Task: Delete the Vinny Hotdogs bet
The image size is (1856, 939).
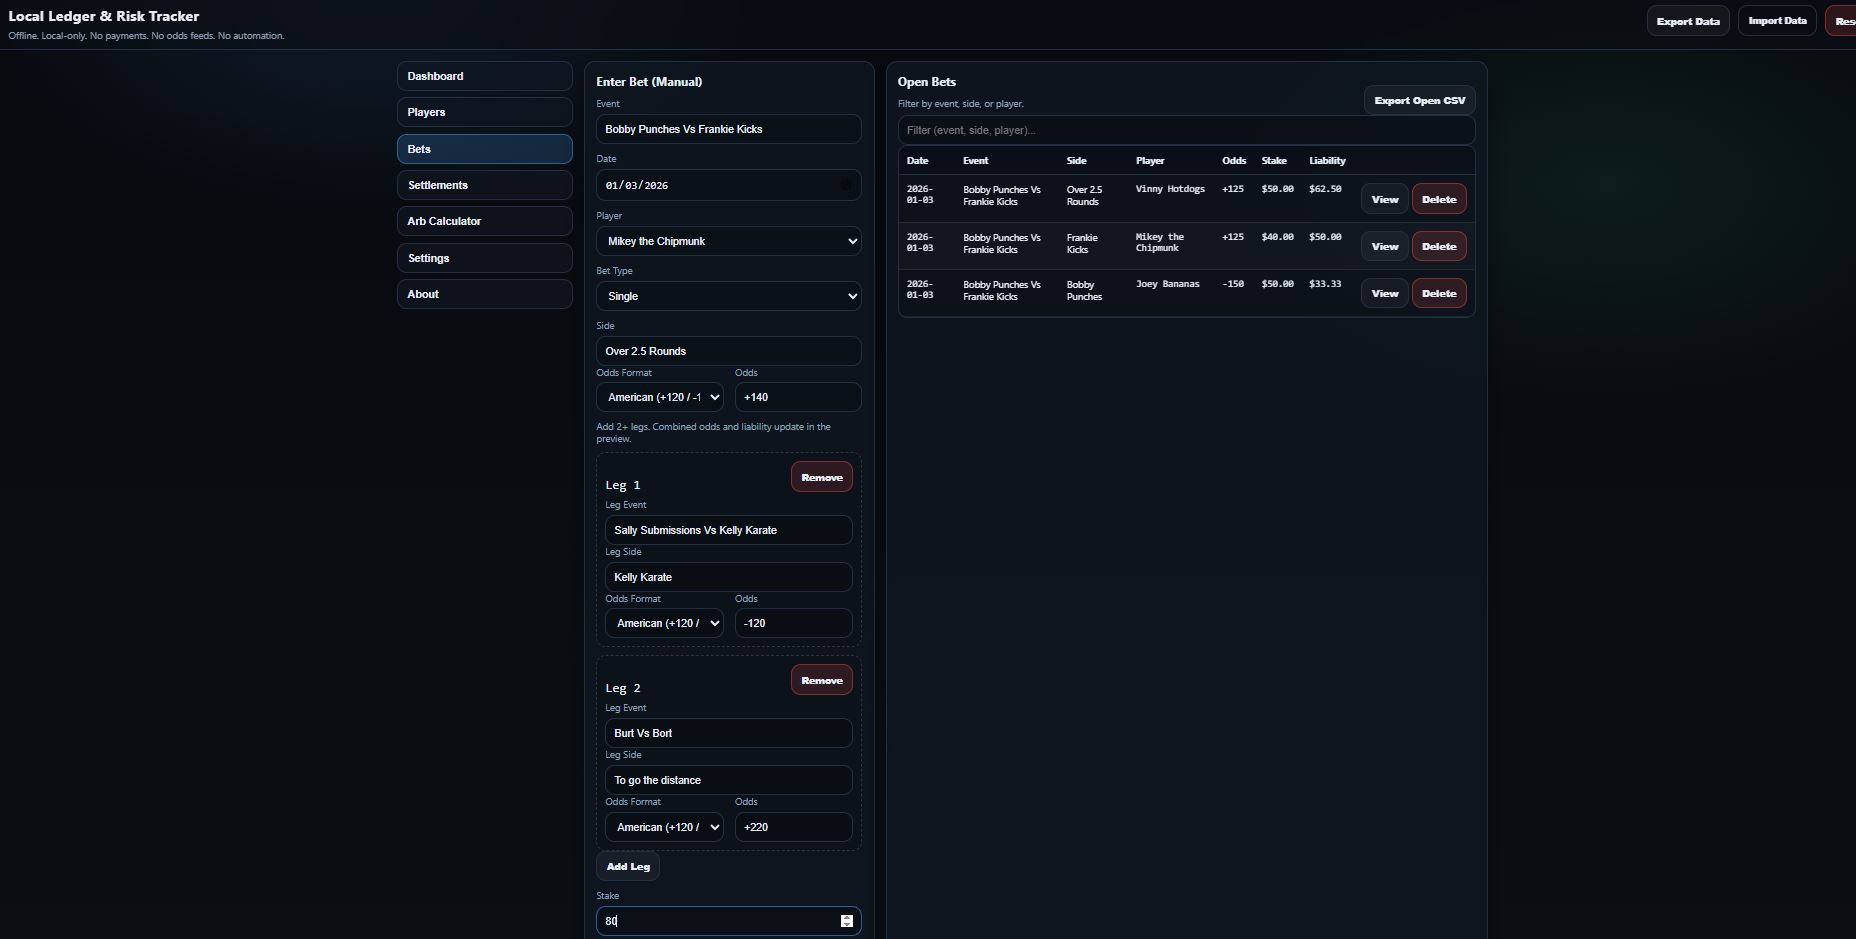Action: click(x=1439, y=199)
